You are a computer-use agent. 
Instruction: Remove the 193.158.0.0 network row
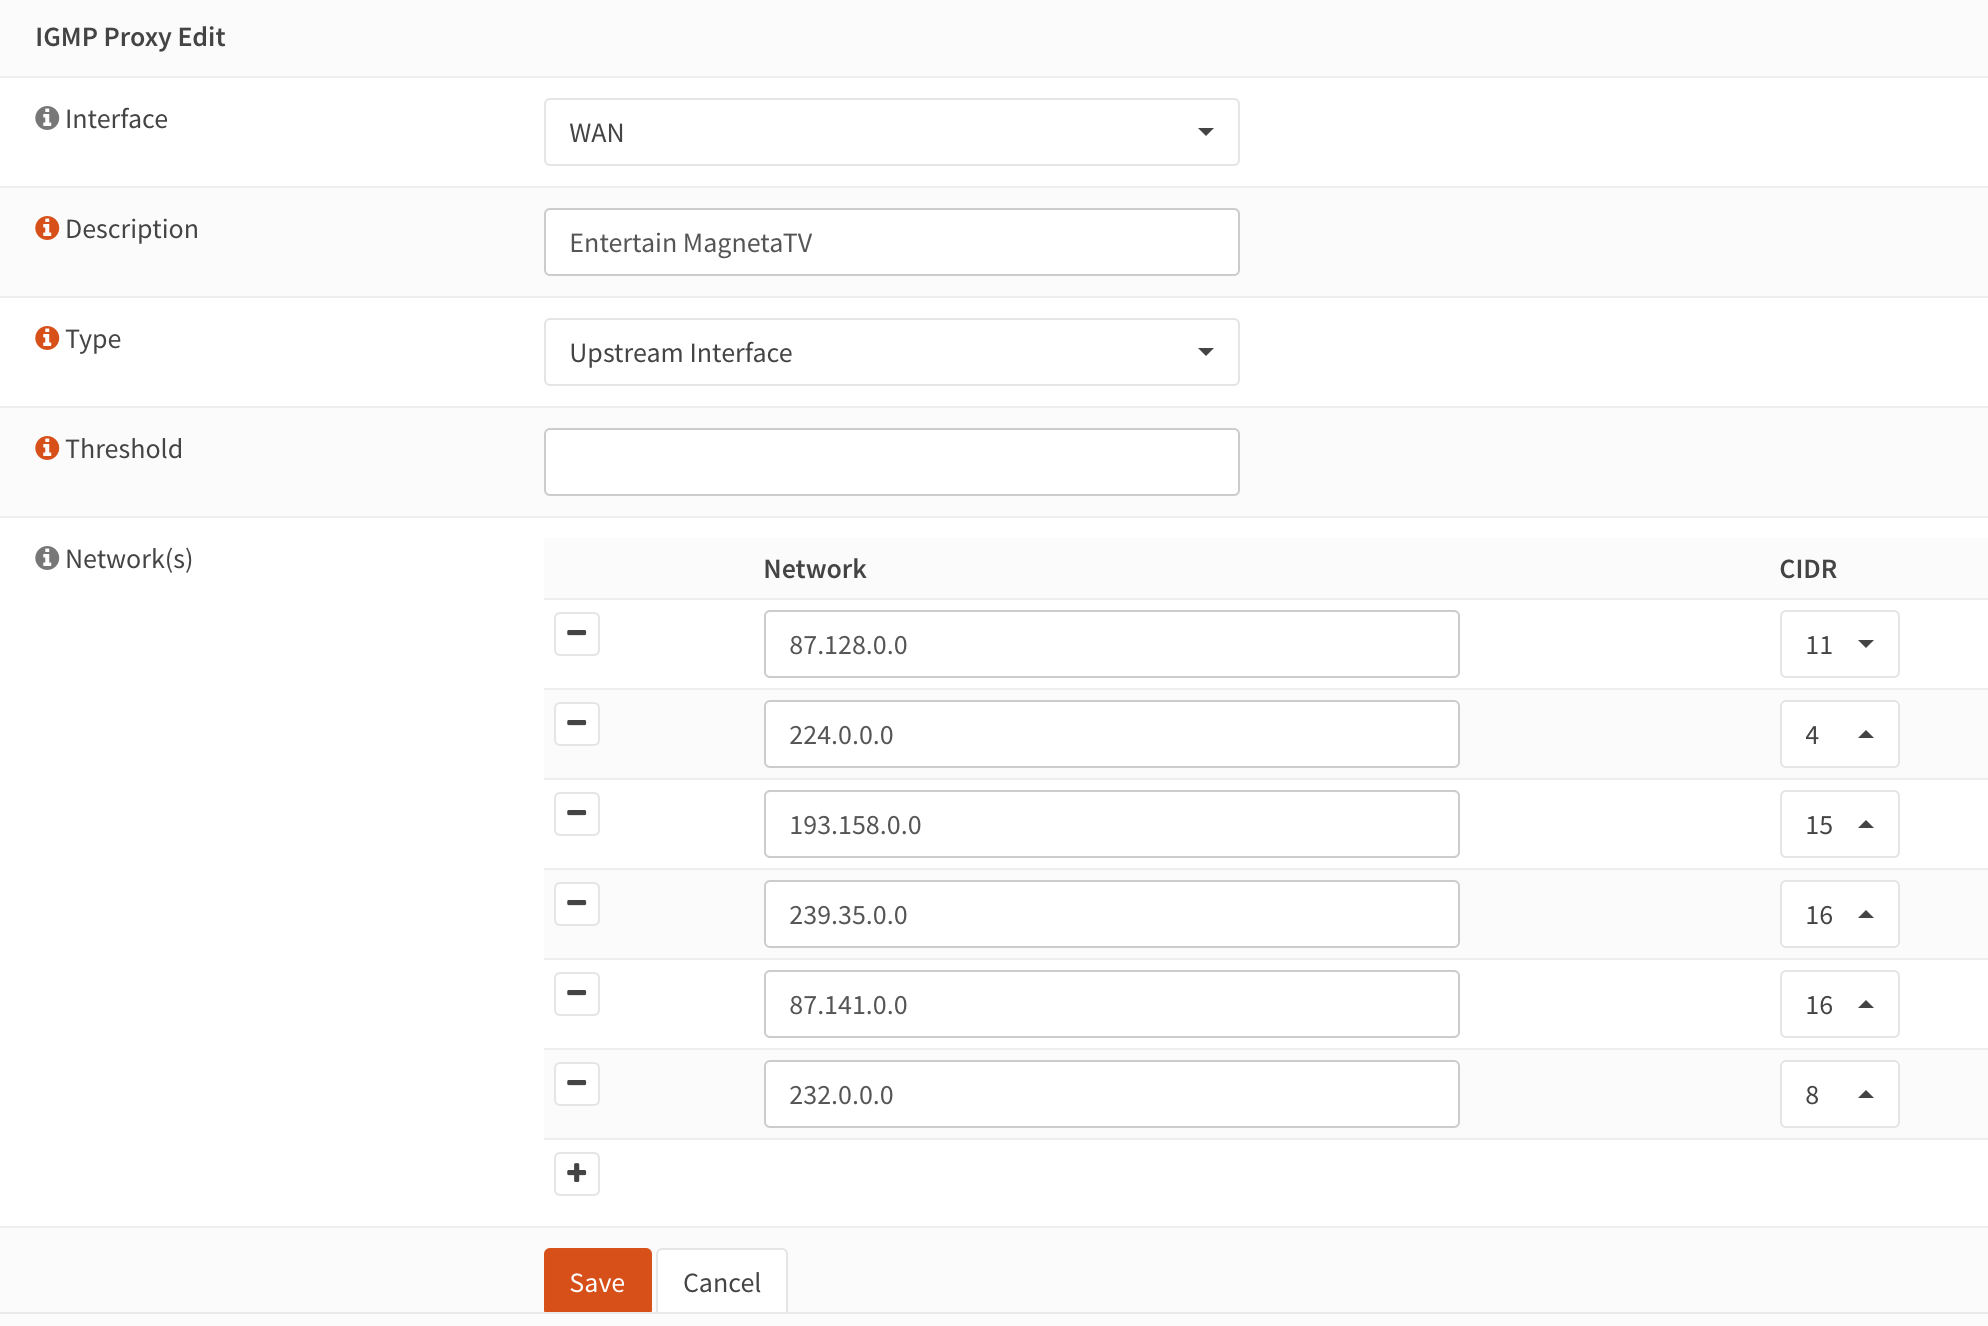[577, 814]
